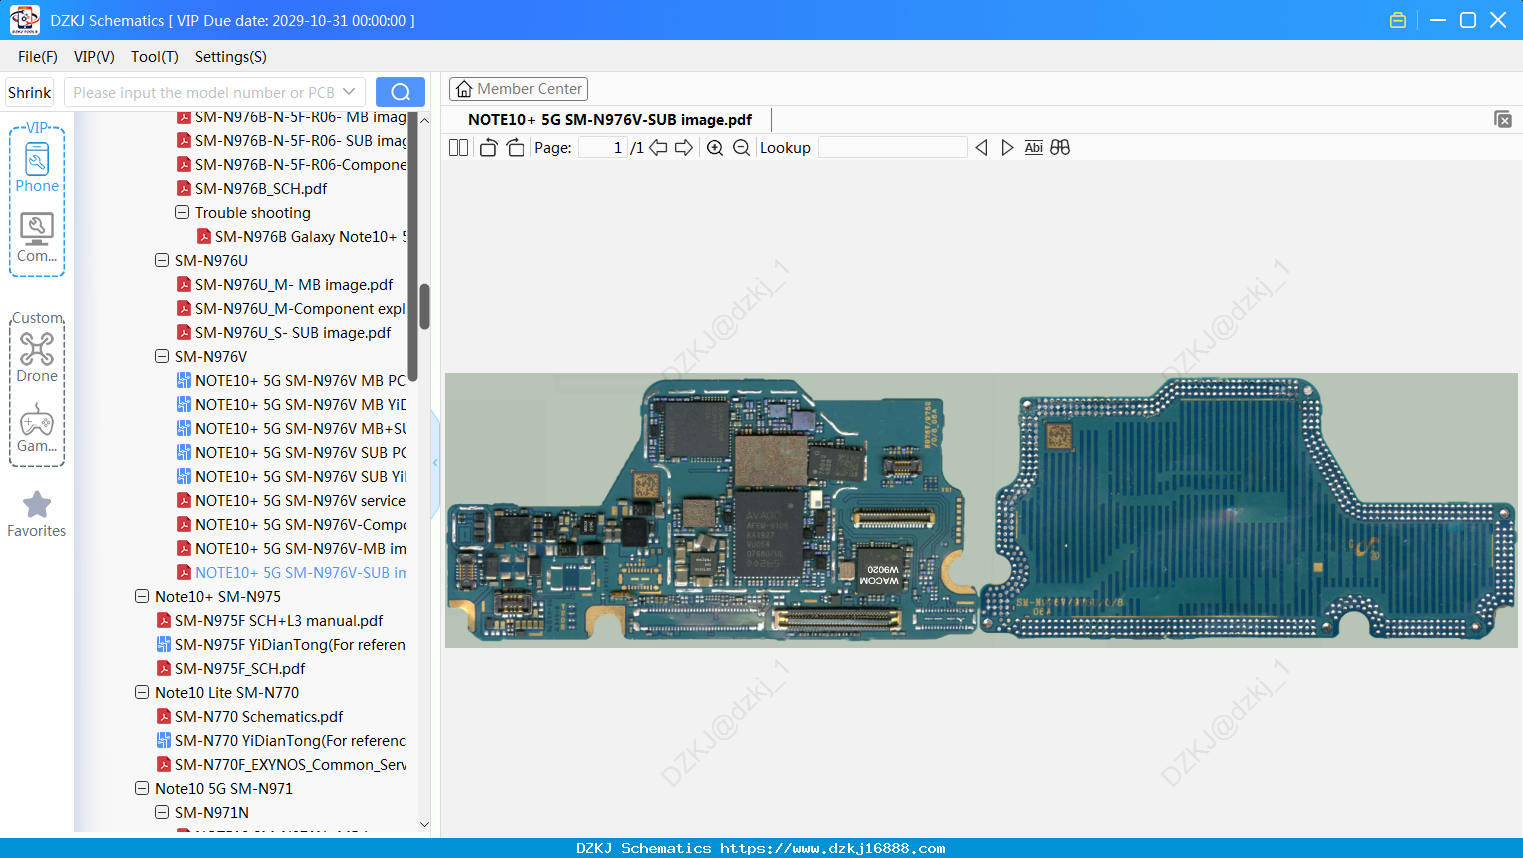
Task: Rotate the page clockwise
Action: [515, 148]
